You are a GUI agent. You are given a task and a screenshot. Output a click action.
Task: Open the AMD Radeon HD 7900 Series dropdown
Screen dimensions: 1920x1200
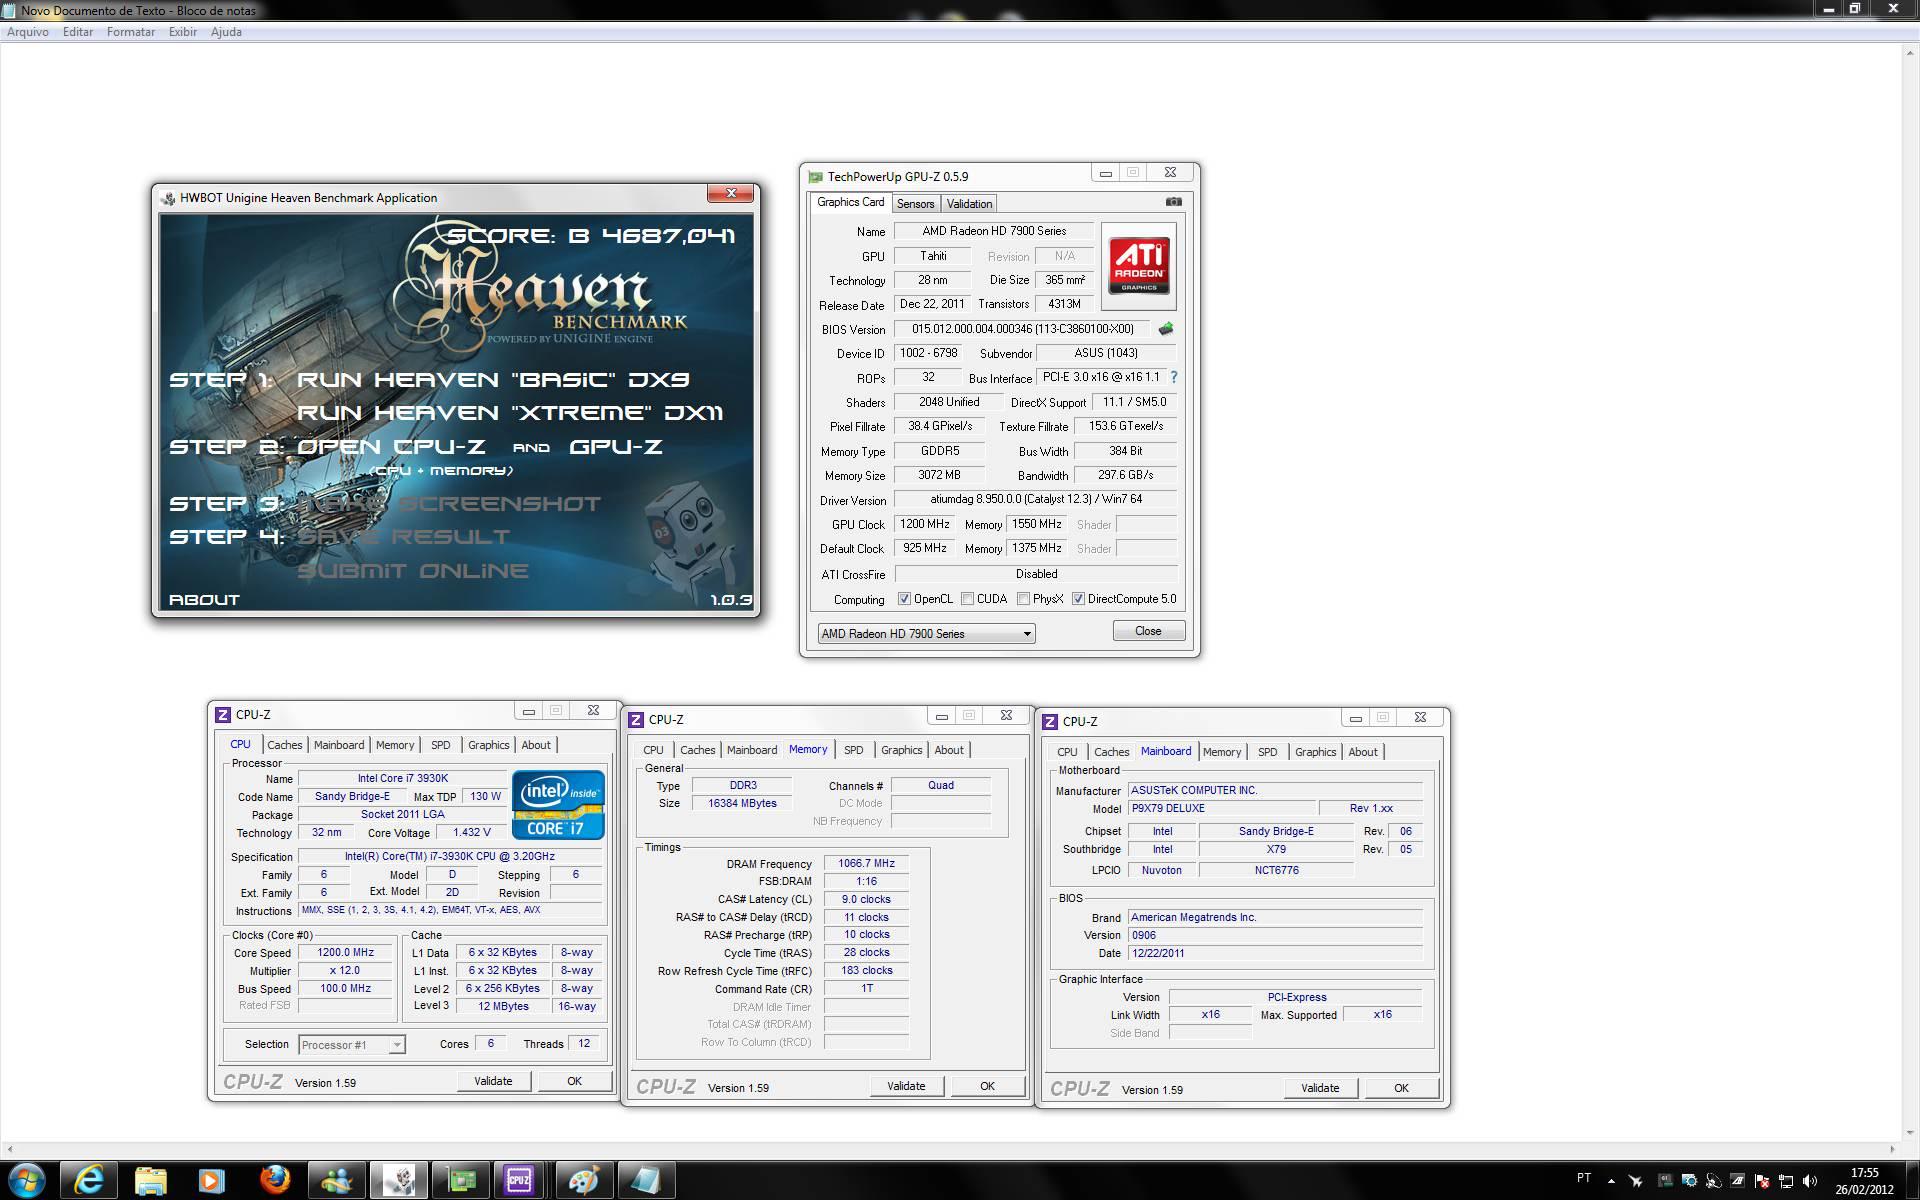[926, 634]
